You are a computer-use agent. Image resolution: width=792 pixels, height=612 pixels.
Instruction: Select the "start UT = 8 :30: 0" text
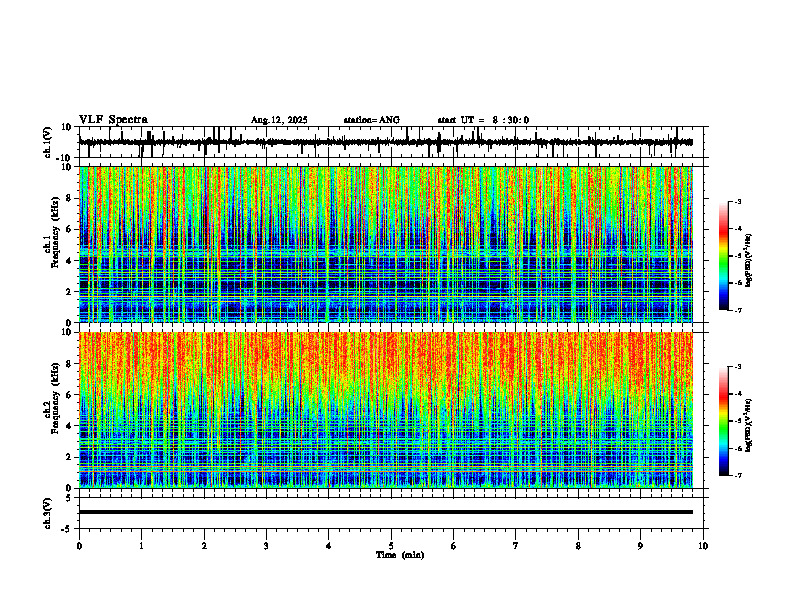coord(483,120)
